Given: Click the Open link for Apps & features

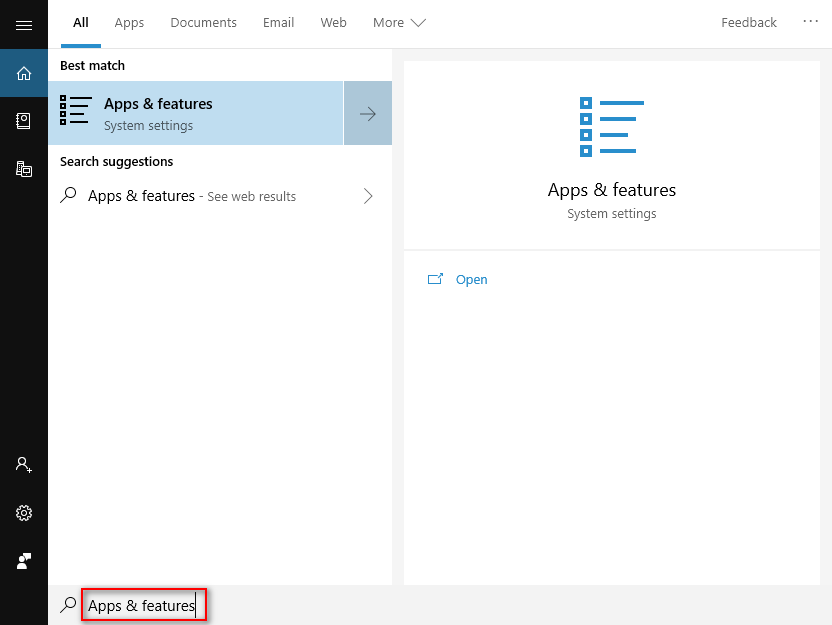Looking at the screenshot, I should pos(471,280).
